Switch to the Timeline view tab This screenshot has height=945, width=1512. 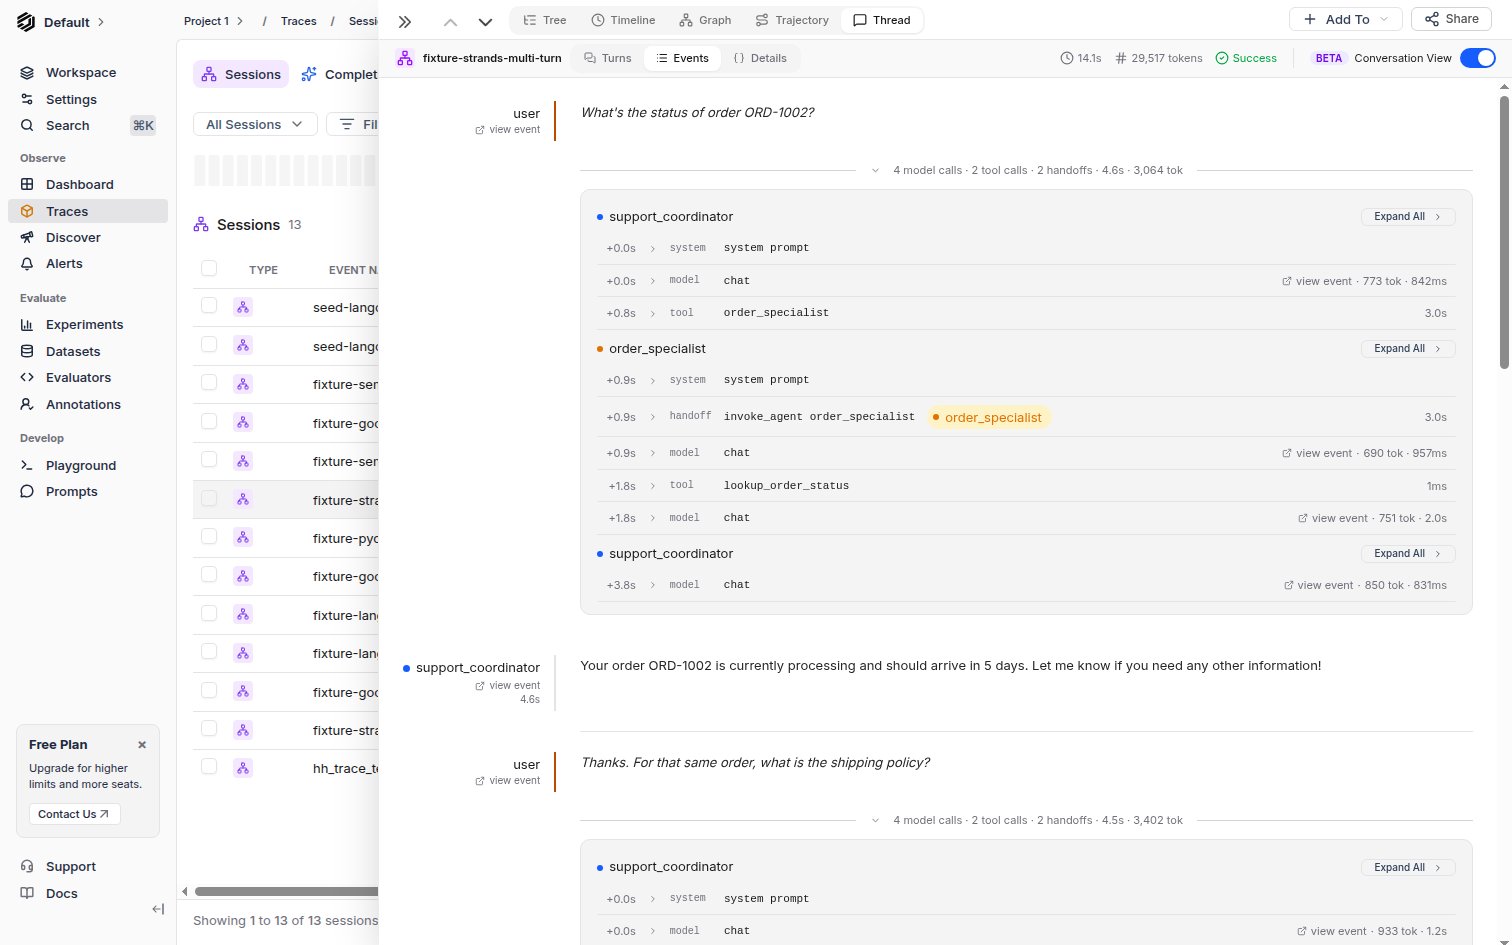pos(623,20)
